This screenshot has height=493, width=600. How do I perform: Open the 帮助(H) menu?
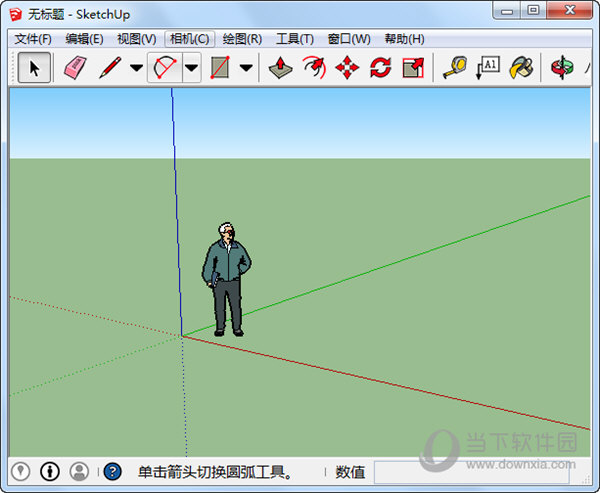pos(404,39)
